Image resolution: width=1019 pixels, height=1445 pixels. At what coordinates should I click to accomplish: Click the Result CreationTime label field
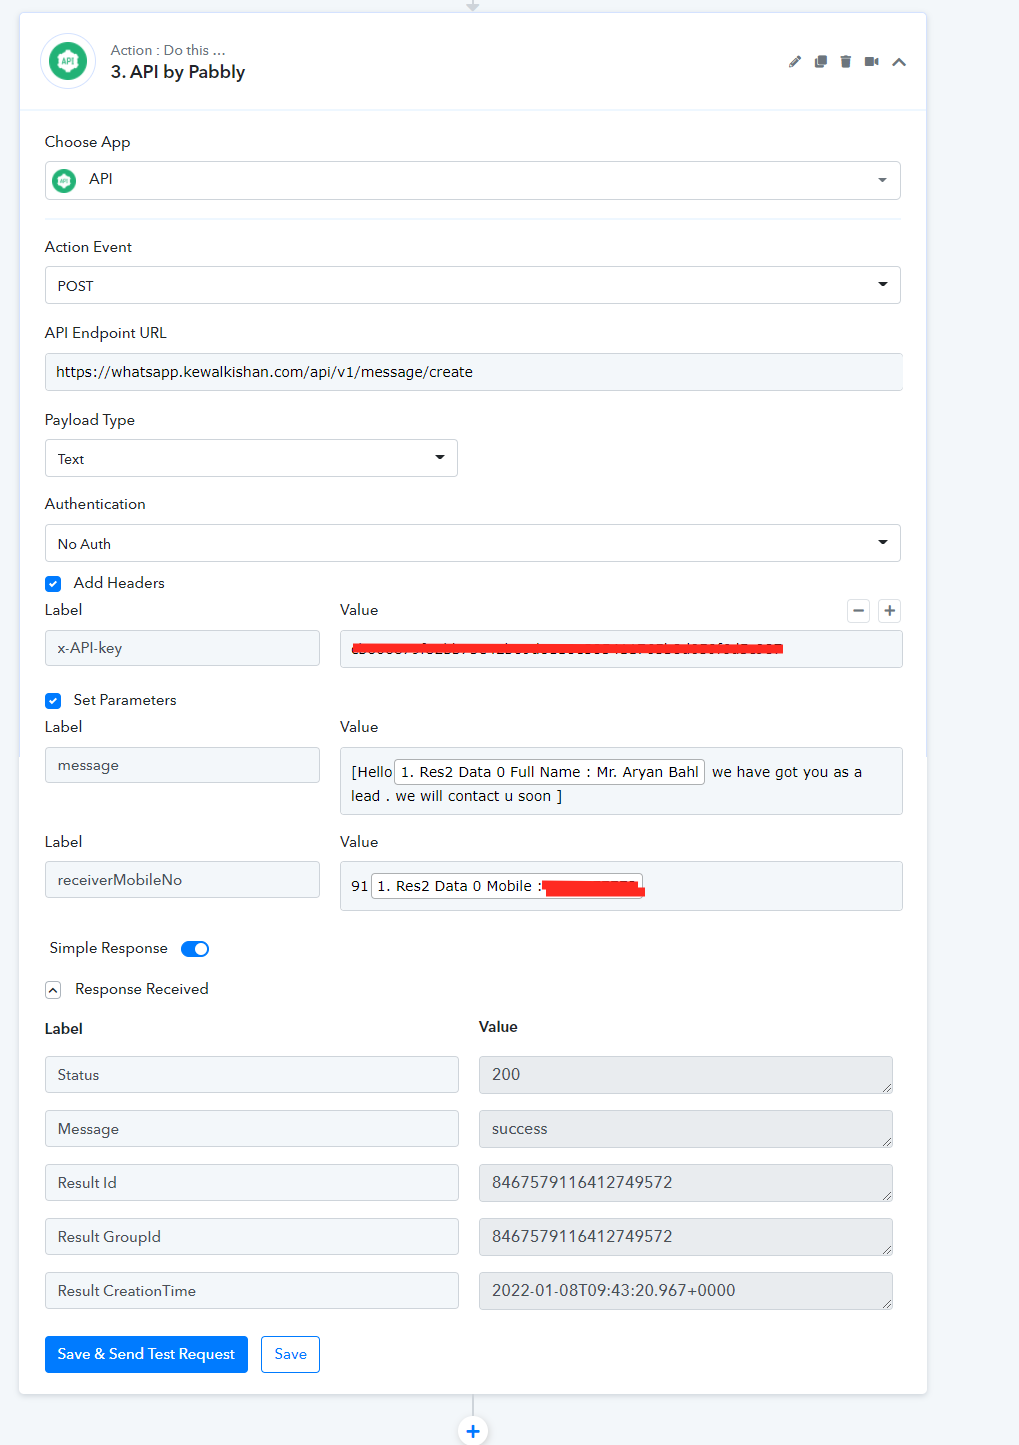coord(252,1291)
